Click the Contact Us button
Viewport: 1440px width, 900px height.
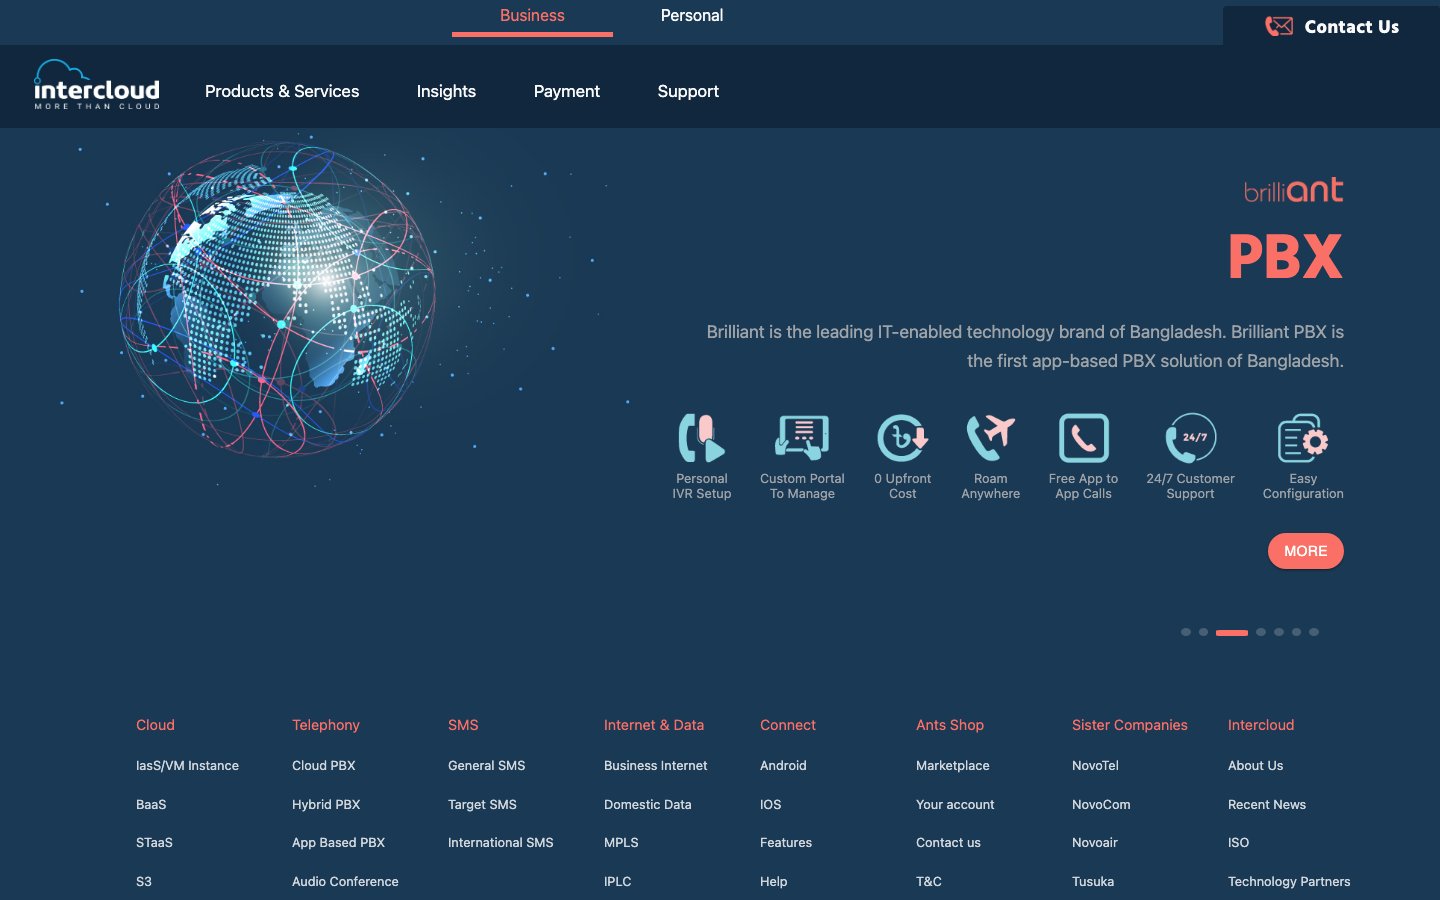coord(1331,27)
